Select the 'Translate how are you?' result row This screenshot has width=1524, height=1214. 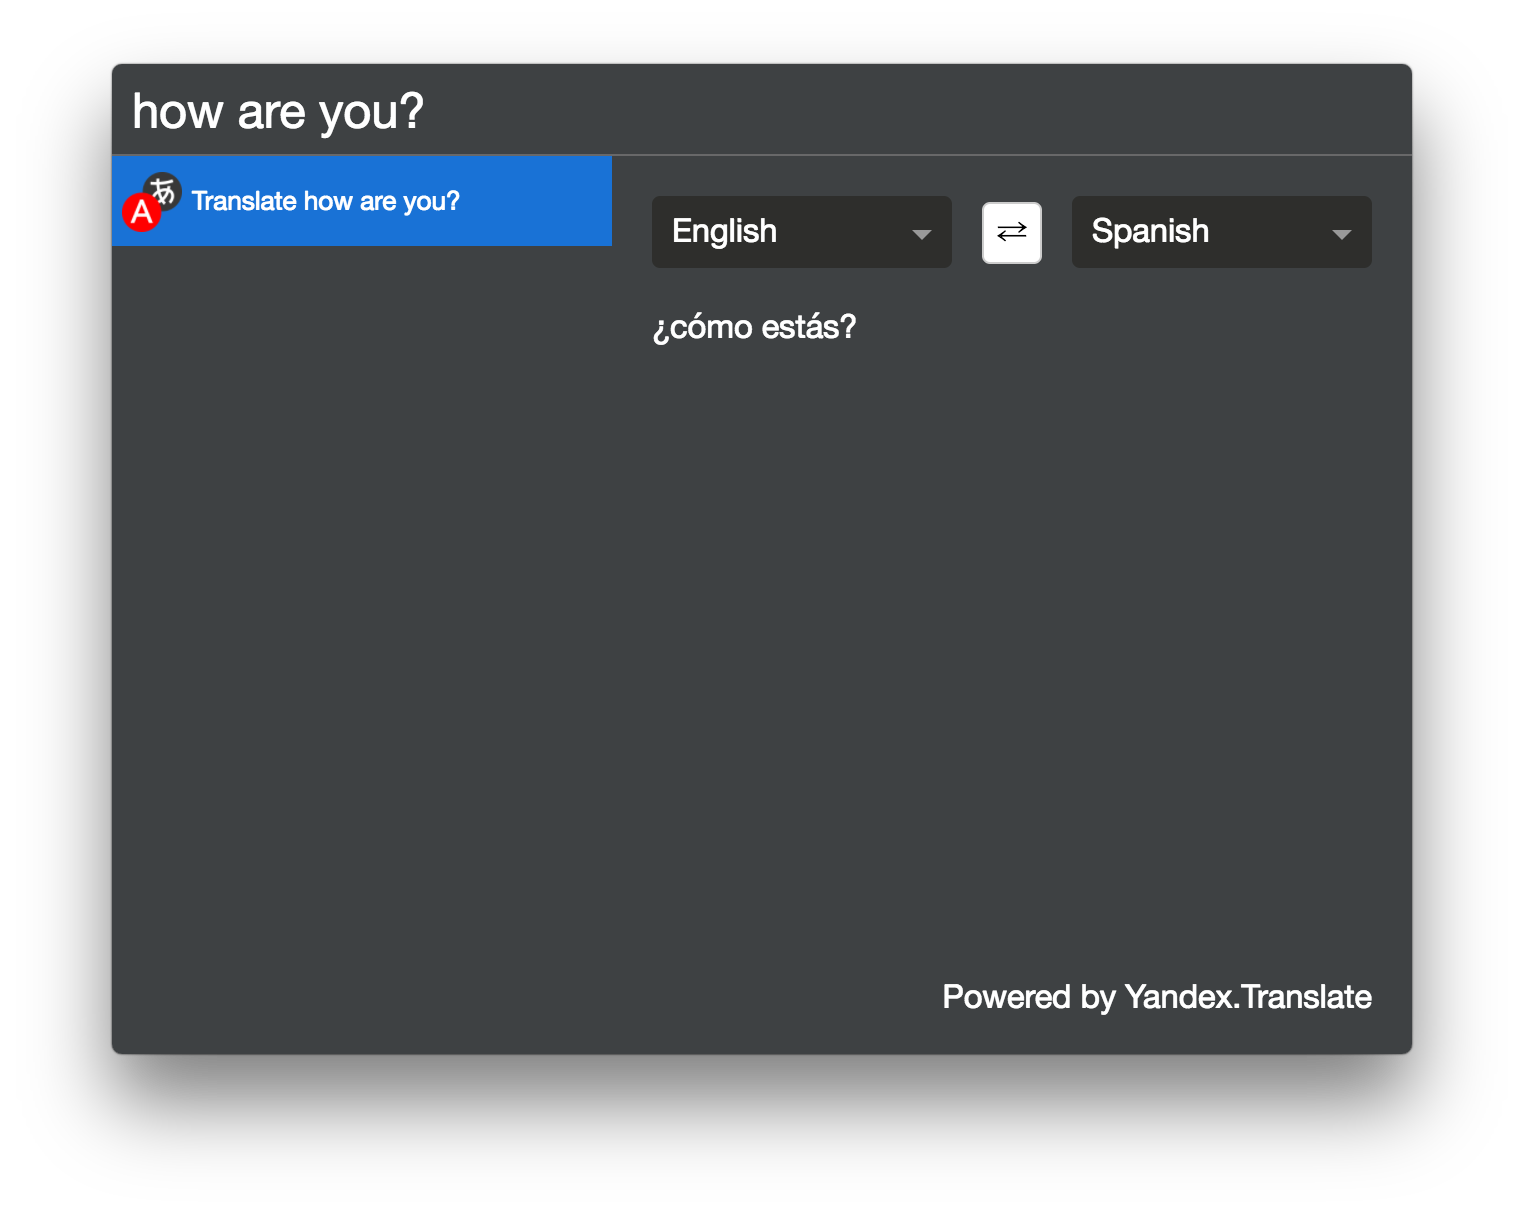coord(362,201)
